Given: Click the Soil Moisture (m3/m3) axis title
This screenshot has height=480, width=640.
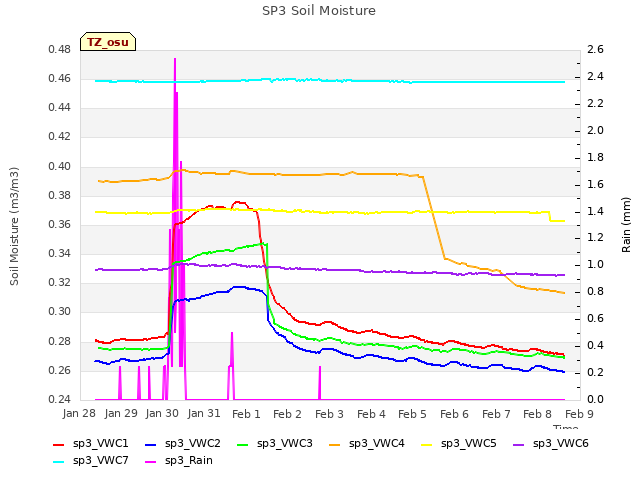Looking at the screenshot, I should pyautogui.click(x=14, y=226).
